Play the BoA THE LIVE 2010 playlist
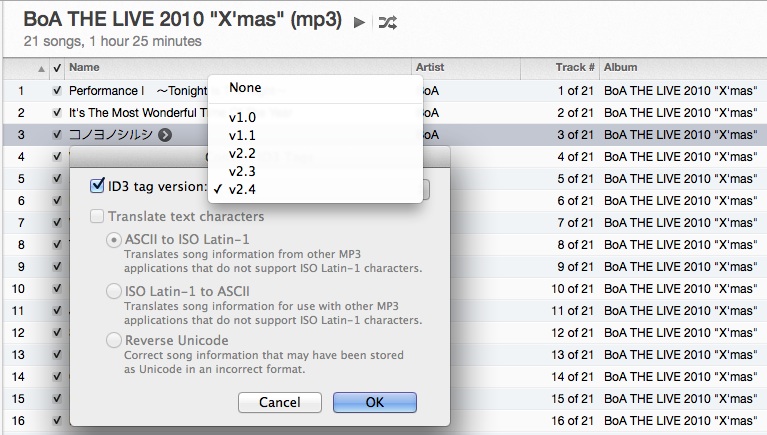This screenshot has height=435, width=767. (x=359, y=23)
